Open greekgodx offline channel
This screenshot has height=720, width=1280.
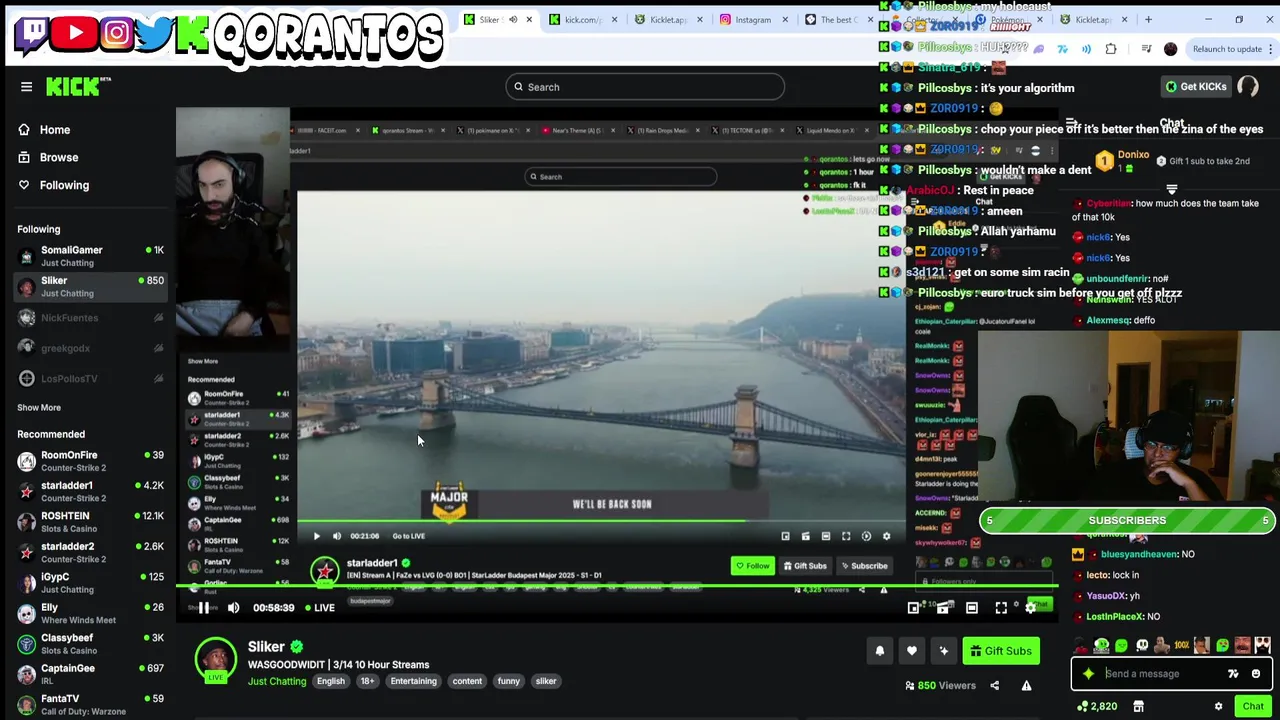pos(90,348)
